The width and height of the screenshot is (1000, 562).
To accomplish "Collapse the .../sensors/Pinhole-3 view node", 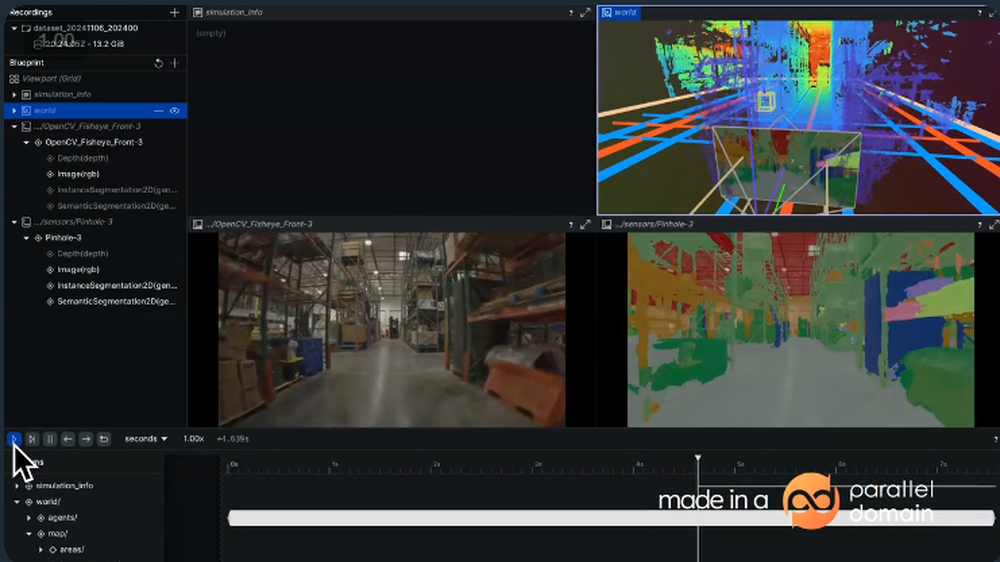I will tap(14, 222).
